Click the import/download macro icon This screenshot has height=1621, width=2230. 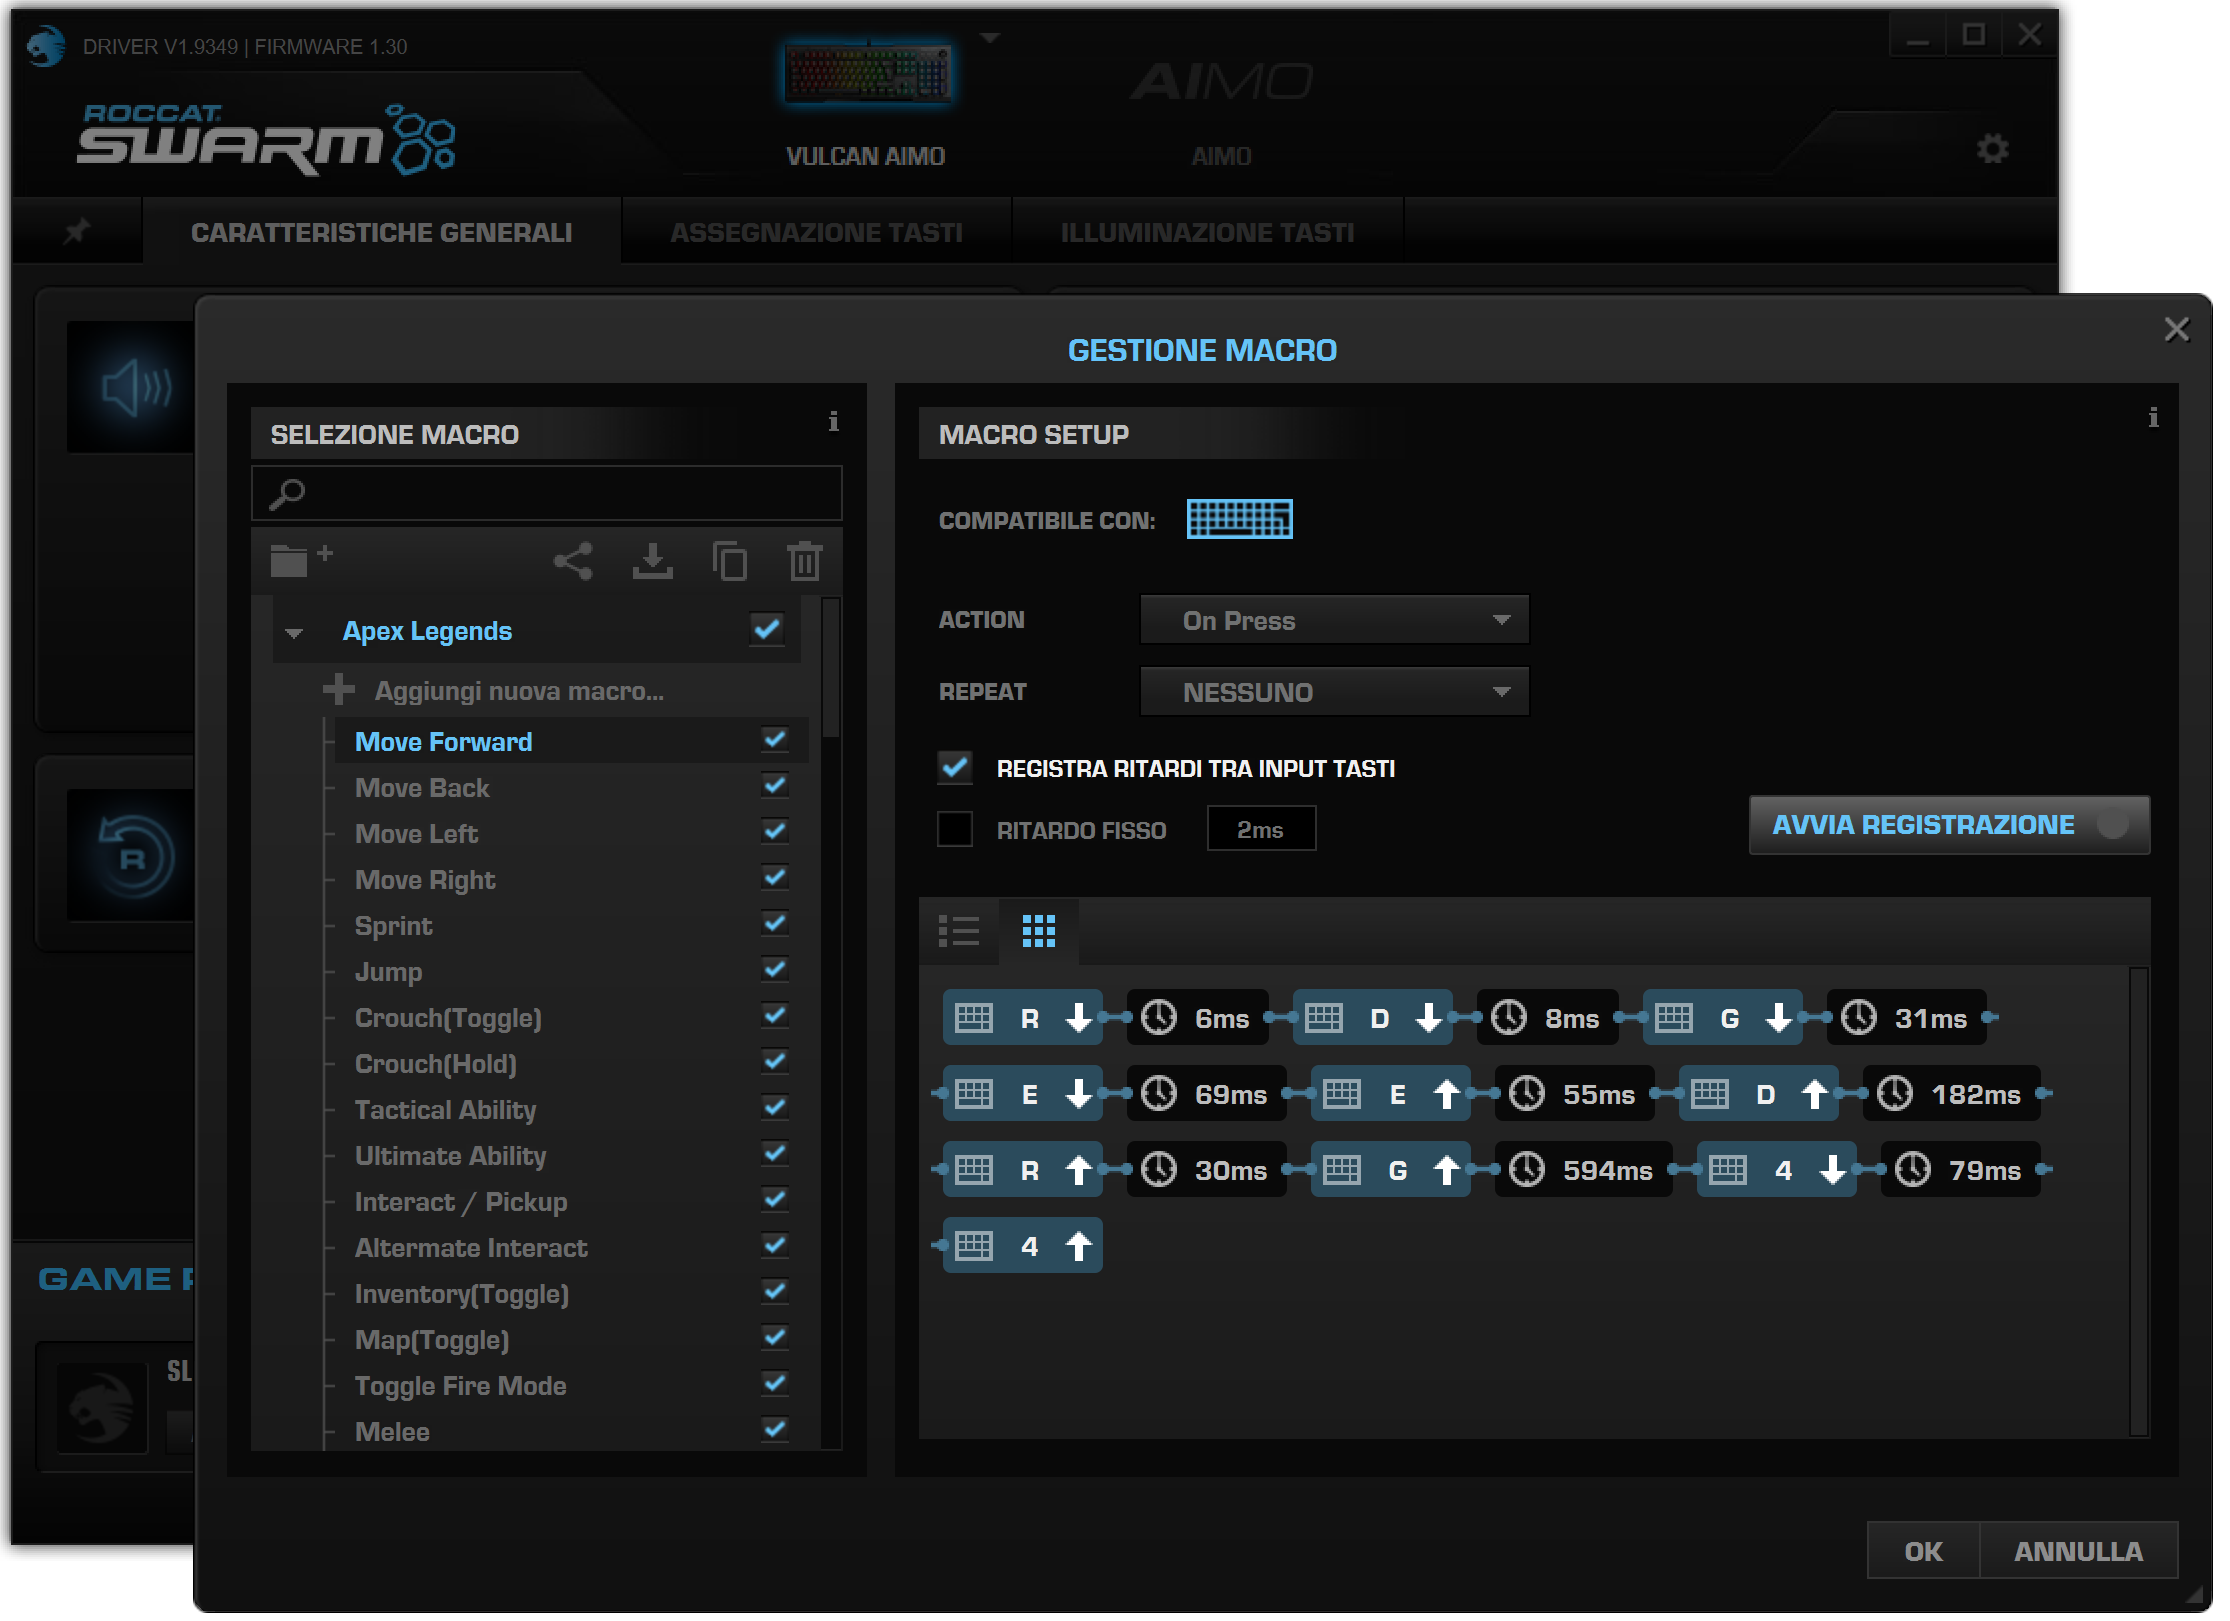(x=653, y=561)
